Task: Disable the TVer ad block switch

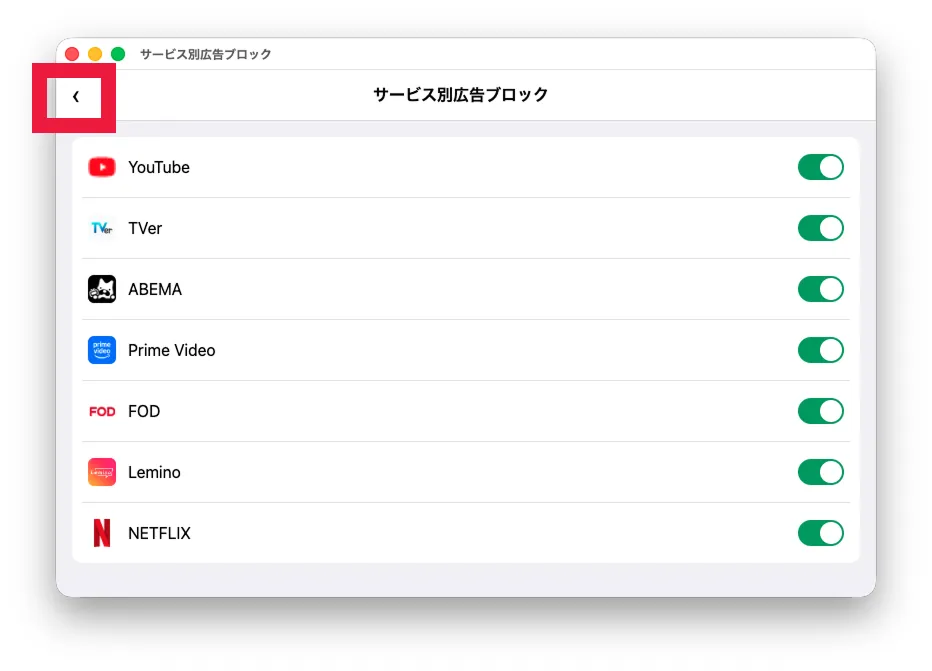Action: click(820, 228)
